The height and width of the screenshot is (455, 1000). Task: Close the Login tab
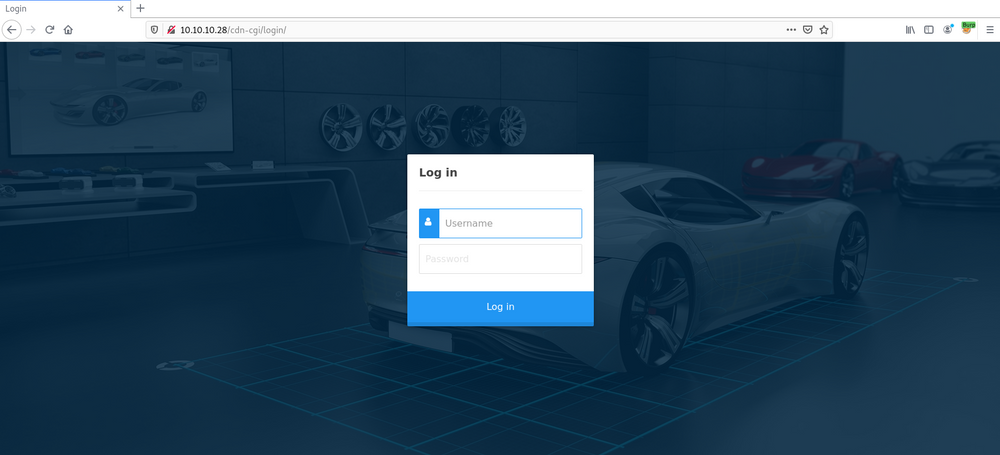121,9
